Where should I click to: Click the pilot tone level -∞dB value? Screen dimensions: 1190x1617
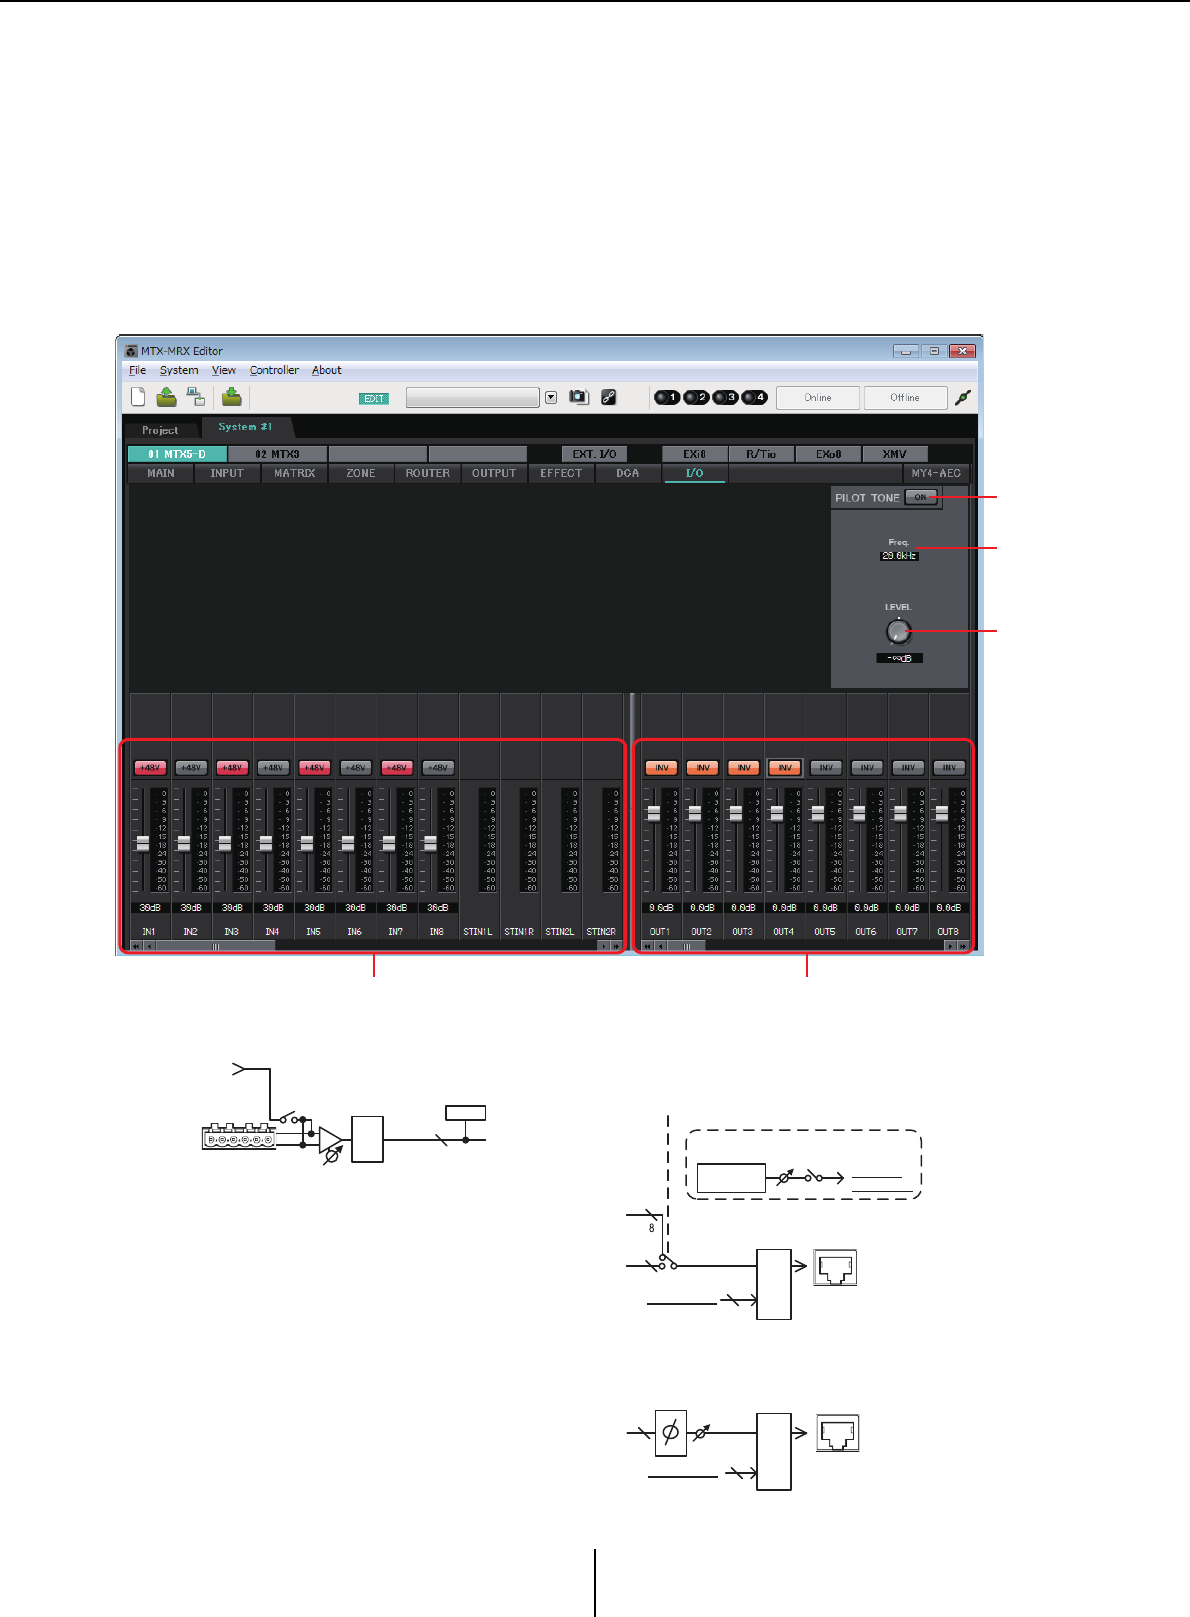point(900,658)
